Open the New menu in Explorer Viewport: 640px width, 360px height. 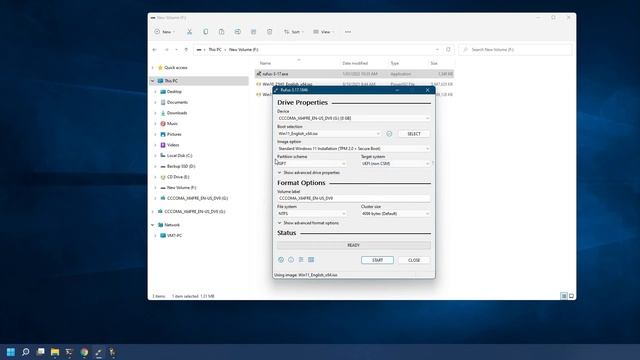pos(164,32)
